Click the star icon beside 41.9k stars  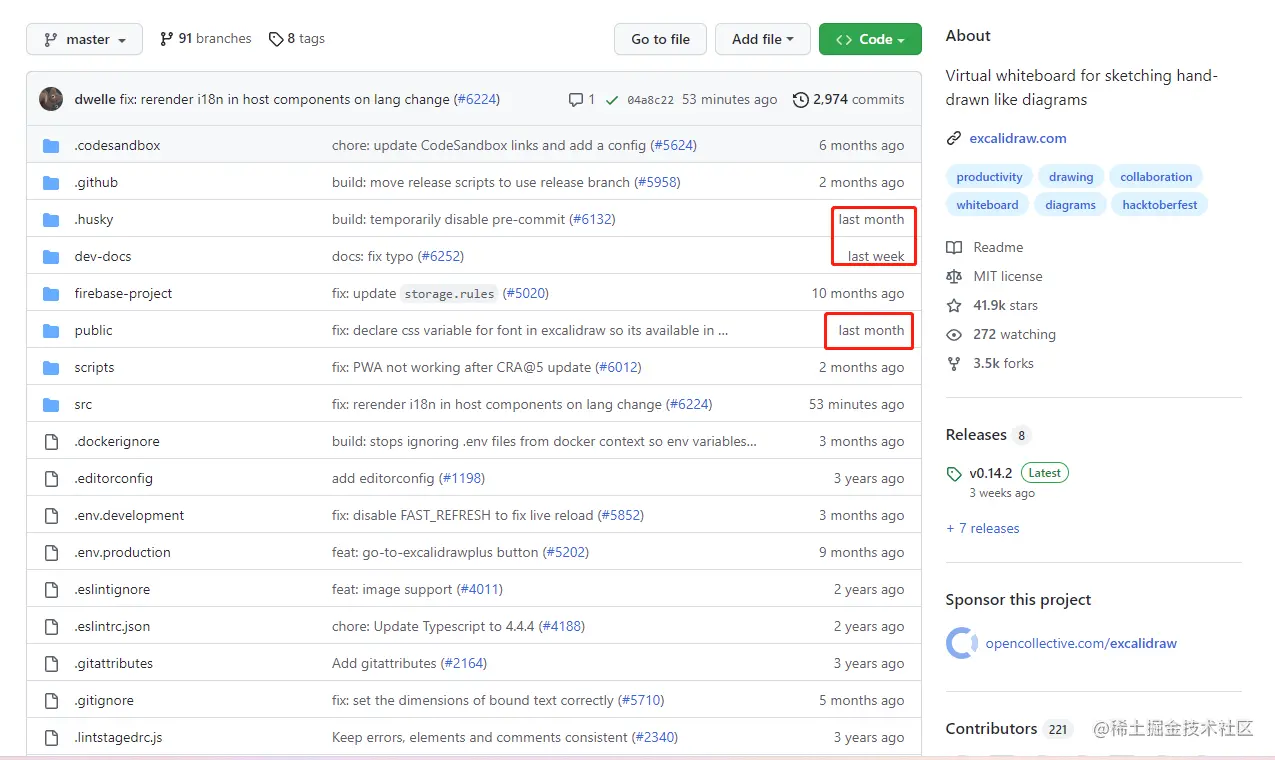(954, 305)
